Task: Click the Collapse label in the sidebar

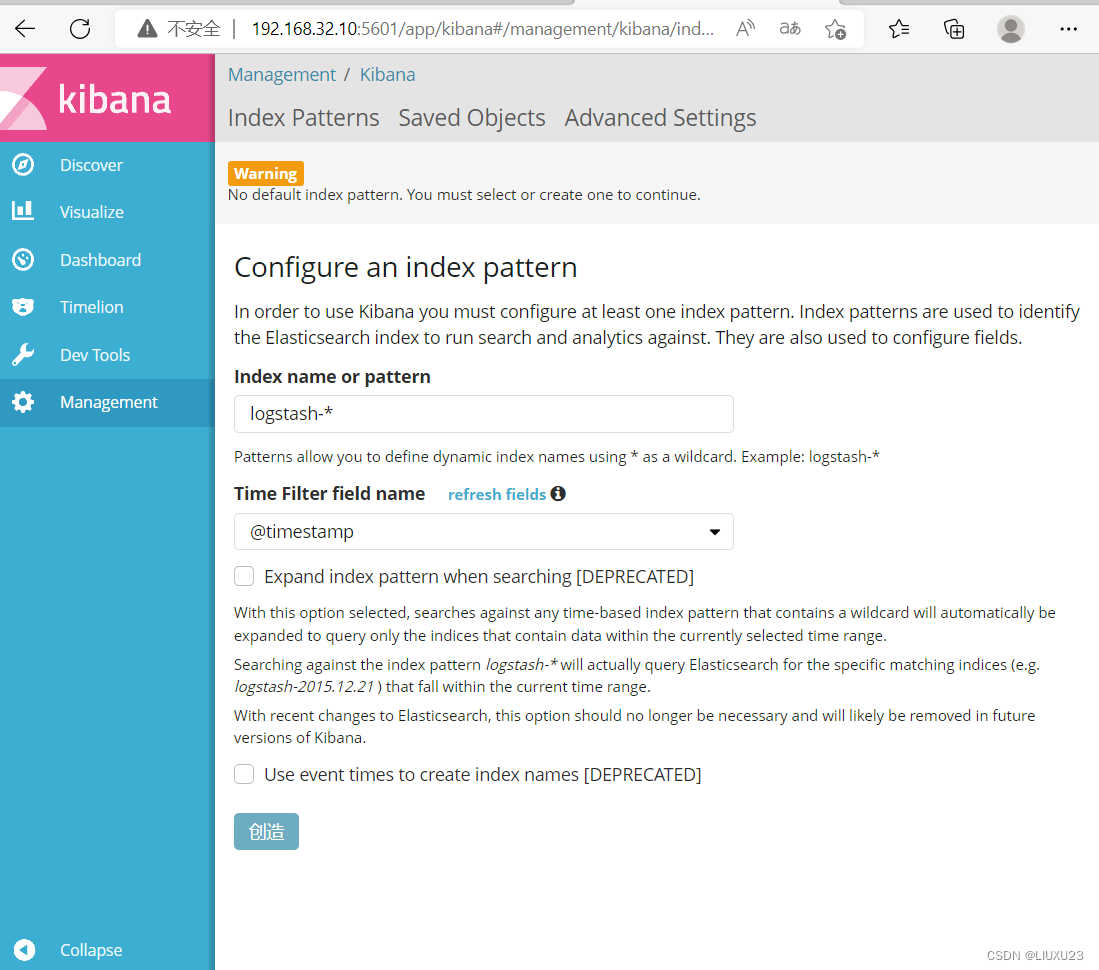Action: point(91,950)
